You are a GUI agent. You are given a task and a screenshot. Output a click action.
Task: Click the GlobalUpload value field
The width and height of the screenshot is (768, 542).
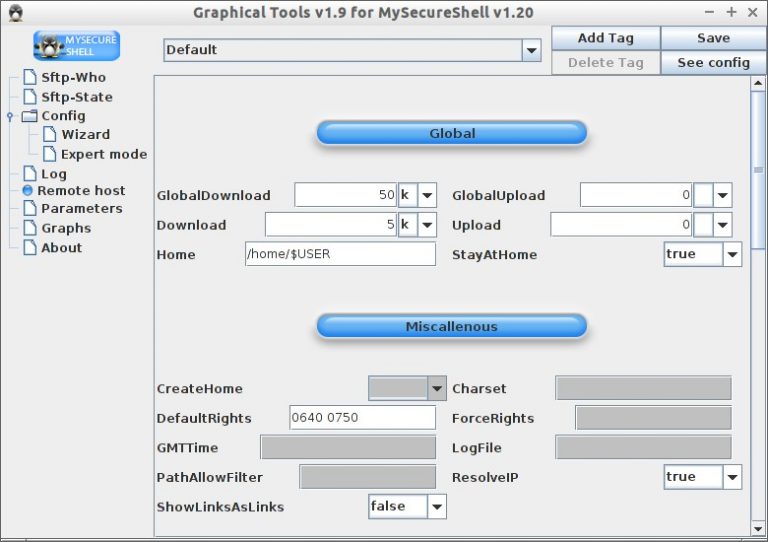tap(636, 195)
